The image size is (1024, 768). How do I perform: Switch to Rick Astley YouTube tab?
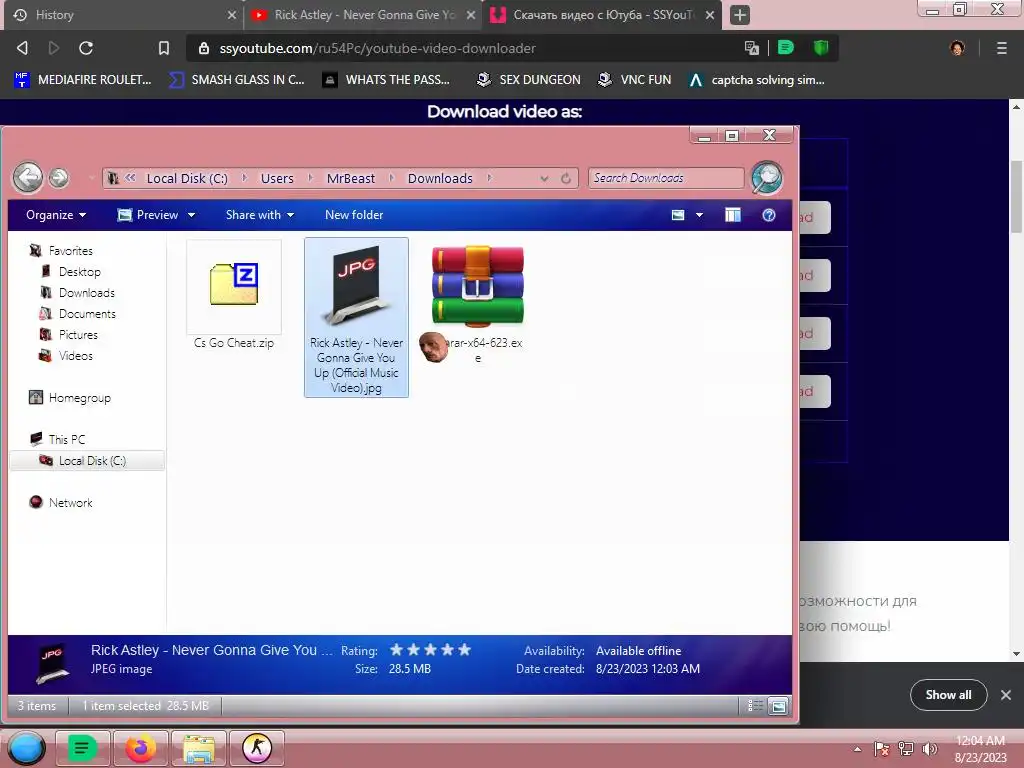pyautogui.click(x=364, y=14)
